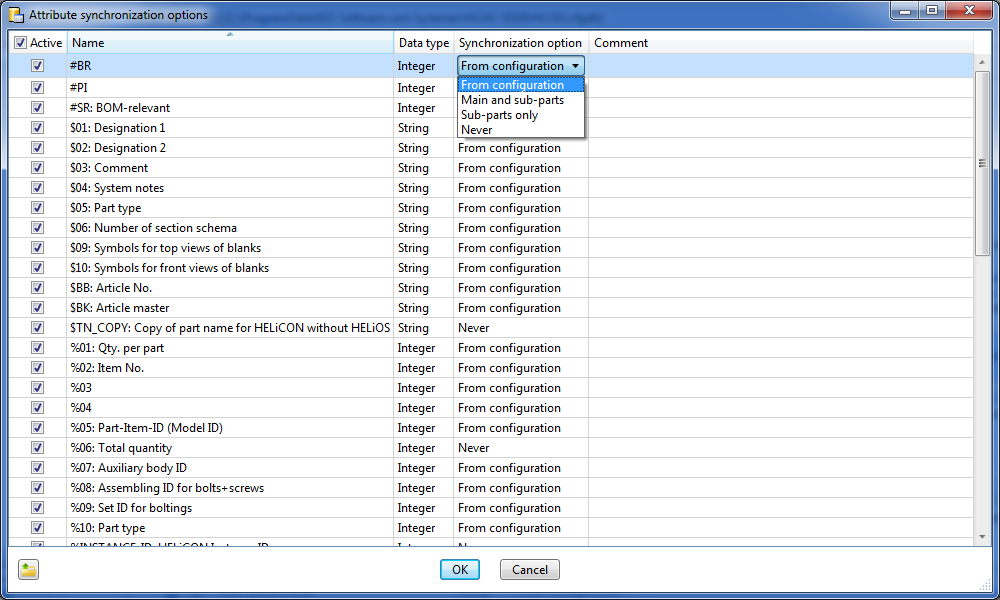Viewport: 1000px width, 600px height.
Task: Click the Synchronization option column header
Action: tap(521, 43)
